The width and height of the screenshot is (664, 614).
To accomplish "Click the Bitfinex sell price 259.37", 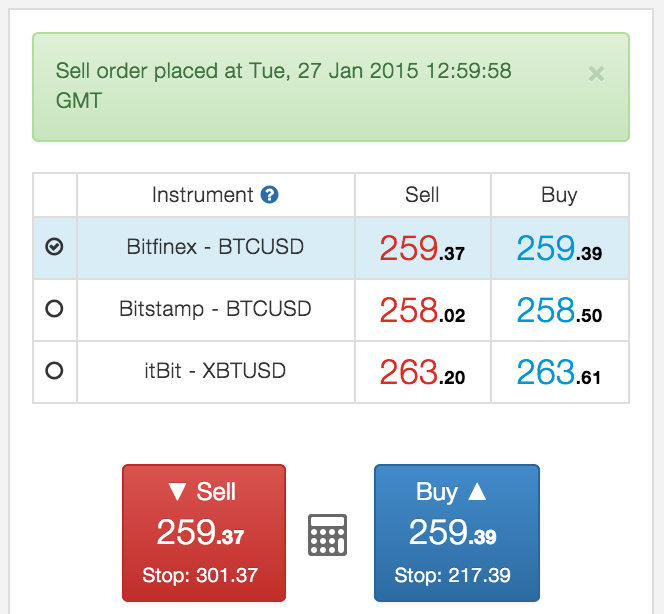I will tap(422, 248).
